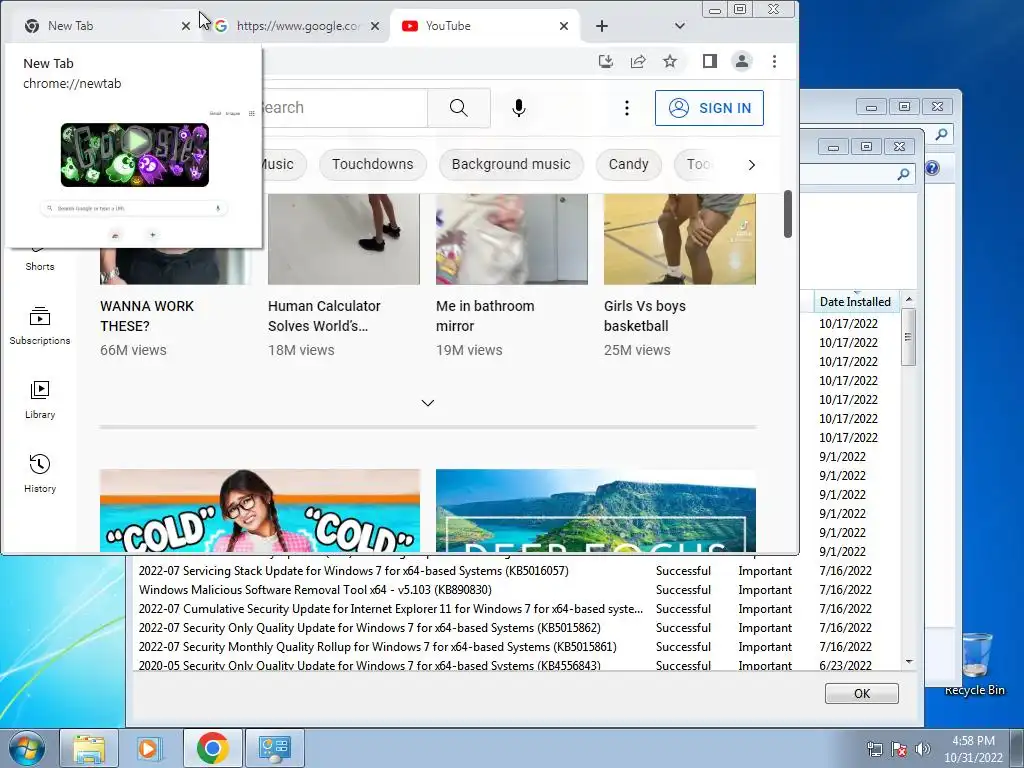The height and width of the screenshot is (768, 1024).
Task: Close the google.com tab
Action: (x=375, y=26)
